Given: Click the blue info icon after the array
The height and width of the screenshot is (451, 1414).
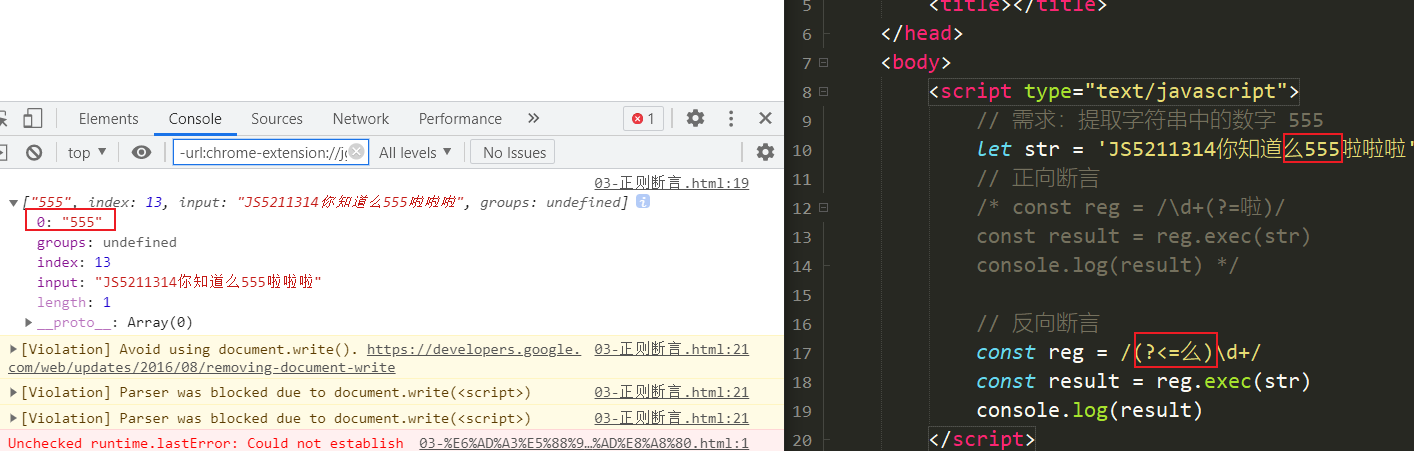Looking at the screenshot, I should pos(643,202).
